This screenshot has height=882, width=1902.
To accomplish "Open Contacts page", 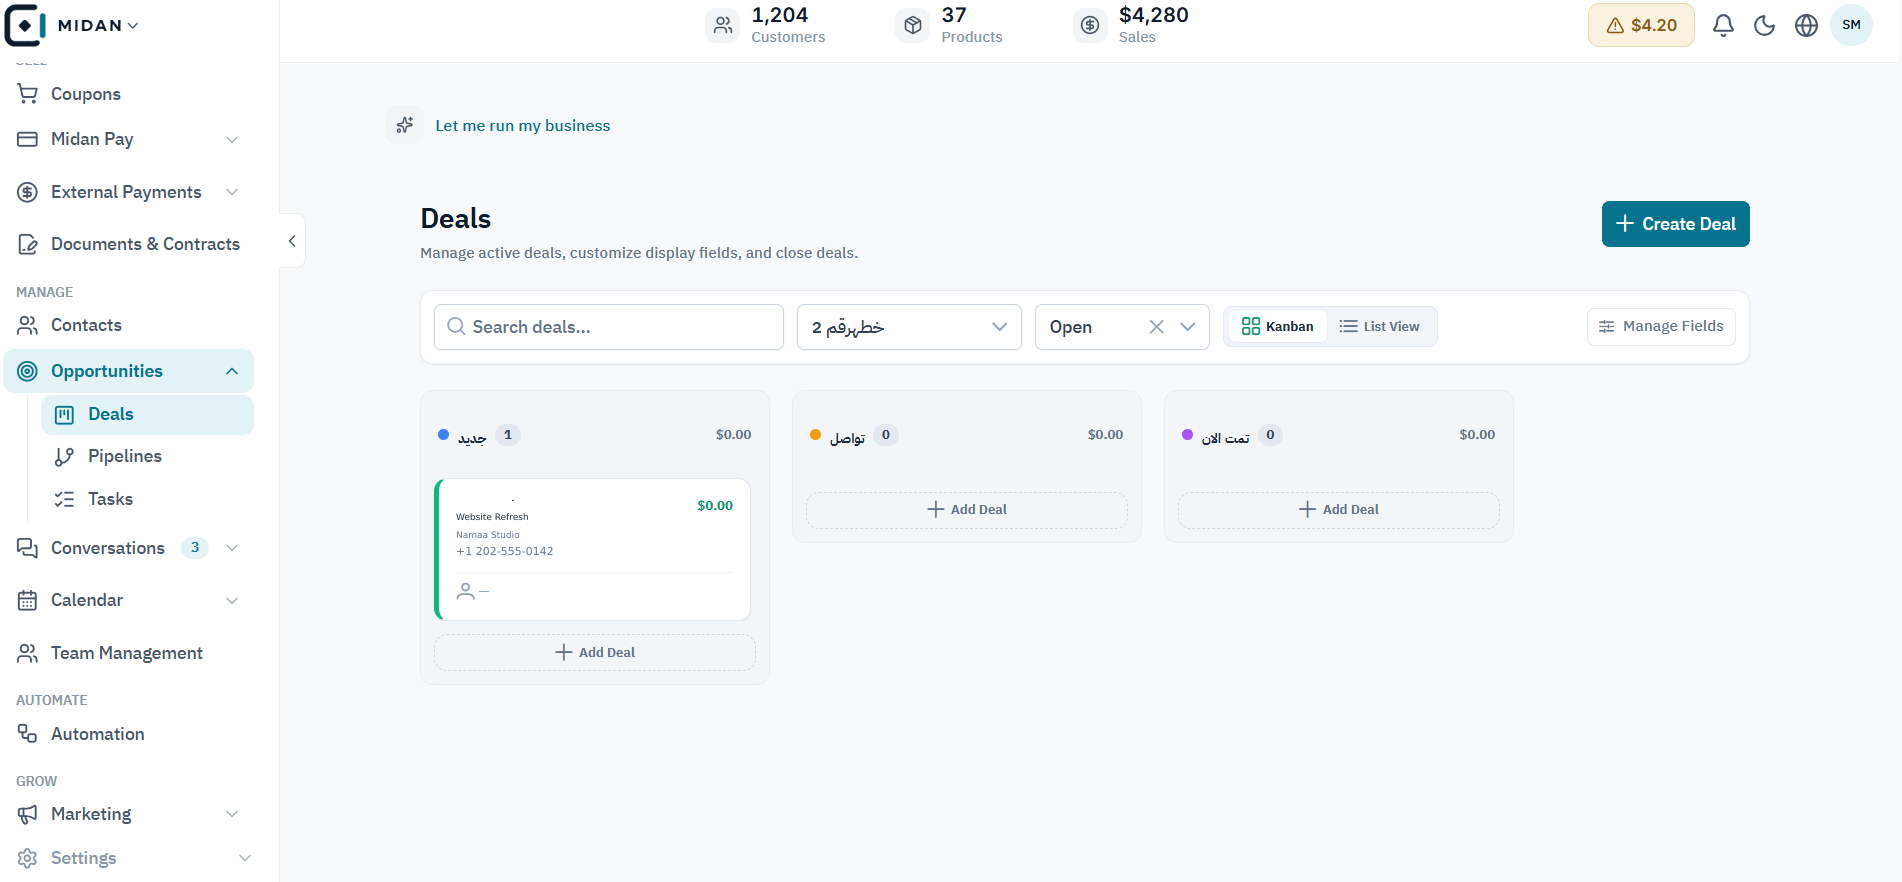I will [128, 325].
